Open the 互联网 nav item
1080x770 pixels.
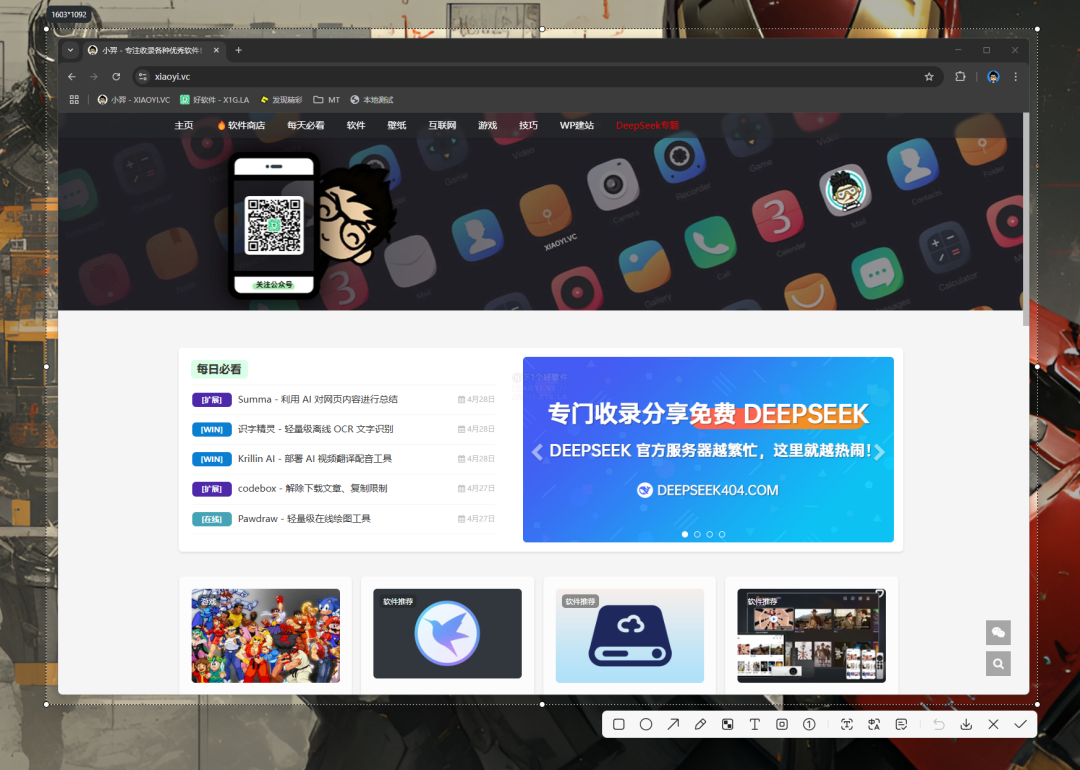442,125
